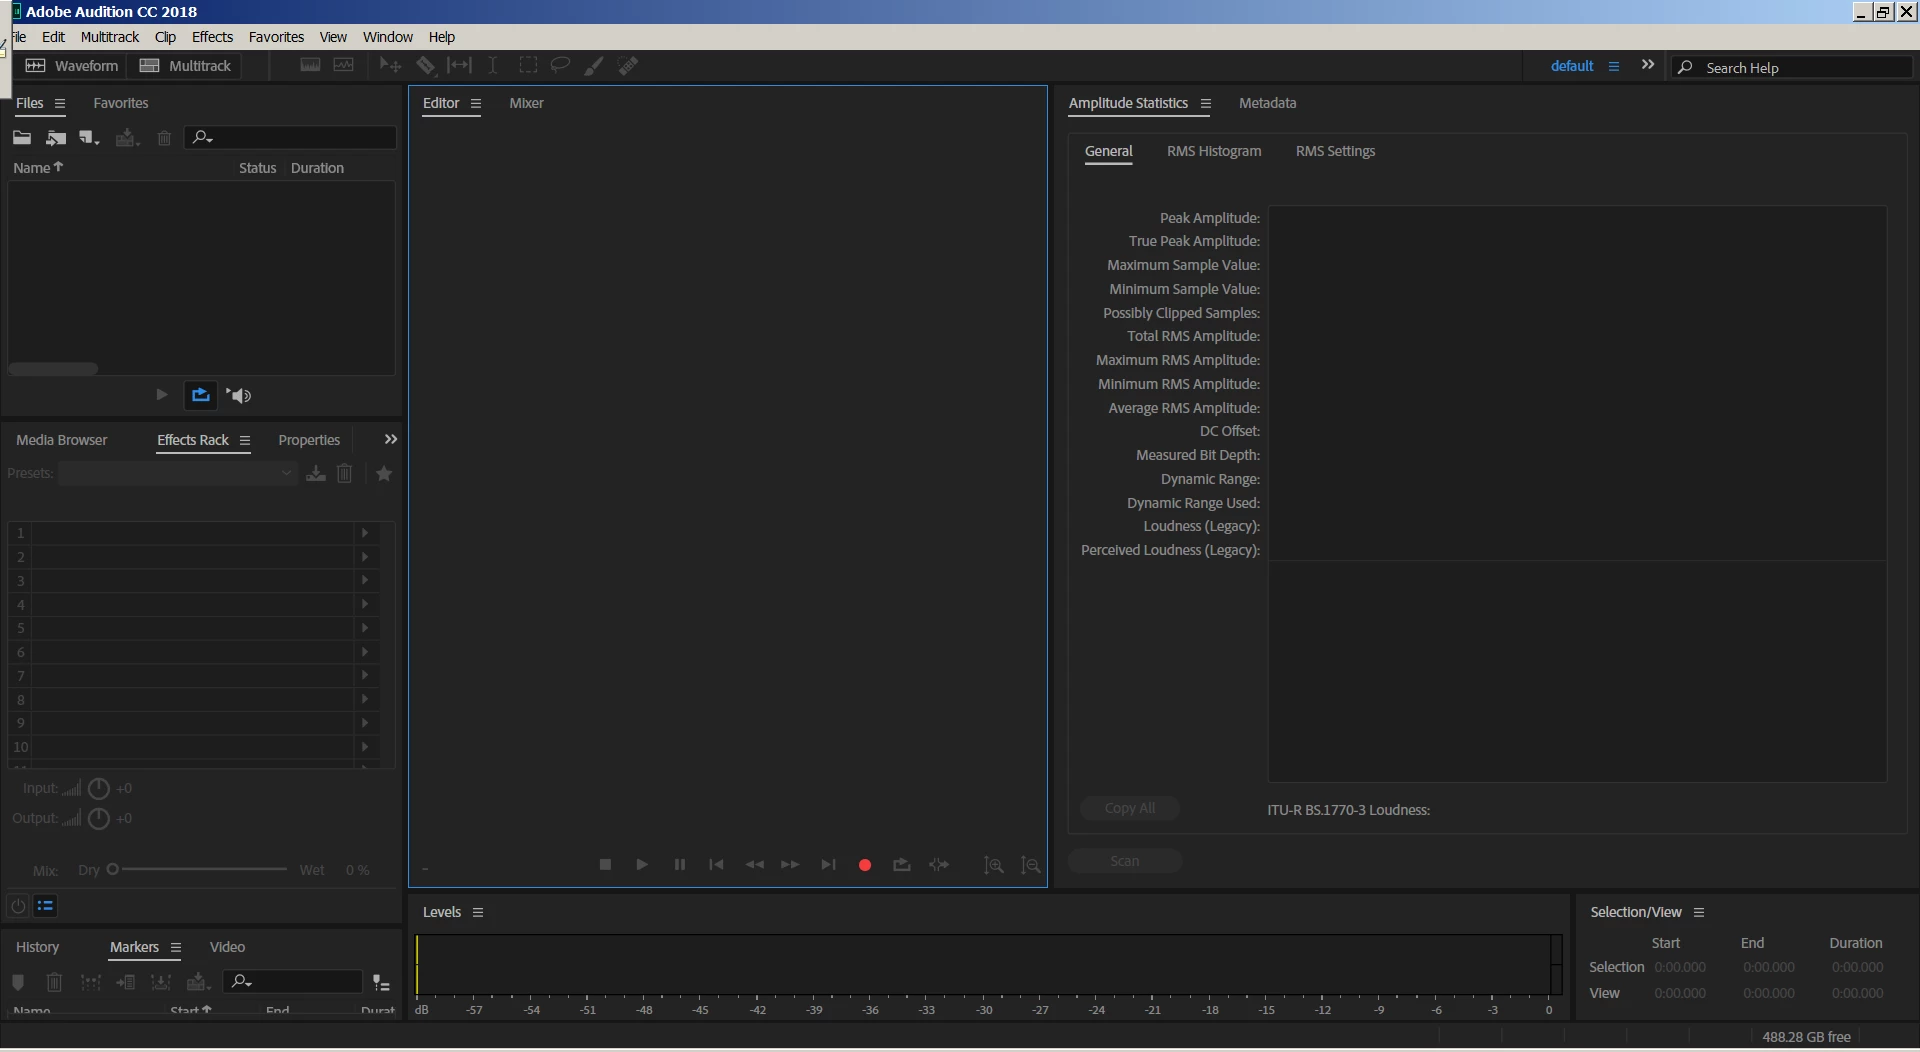Open the Effects menu
1920x1052 pixels.
click(x=212, y=37)
